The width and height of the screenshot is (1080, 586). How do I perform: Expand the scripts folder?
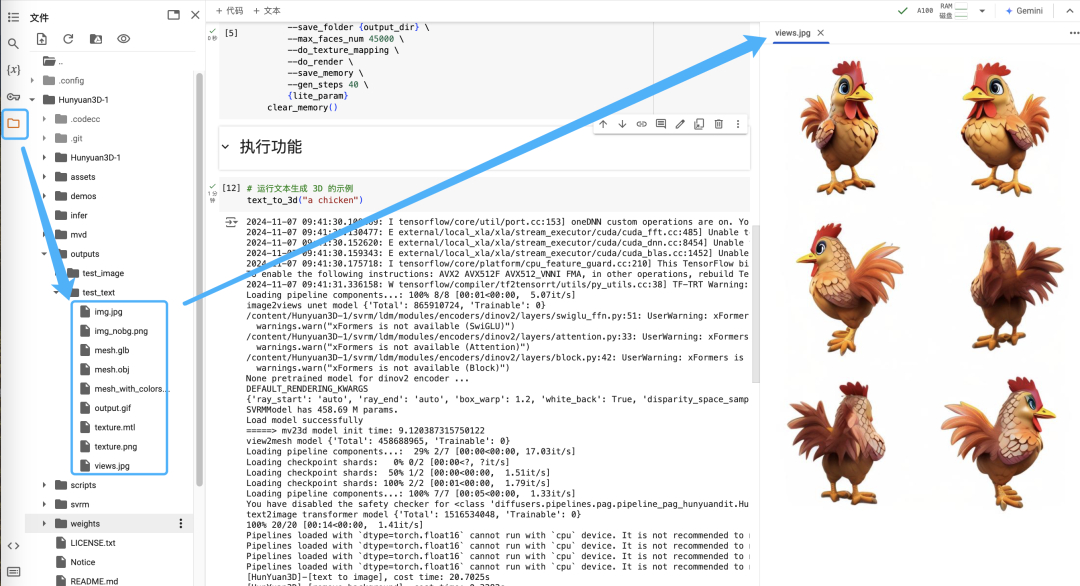coord(44,485)
